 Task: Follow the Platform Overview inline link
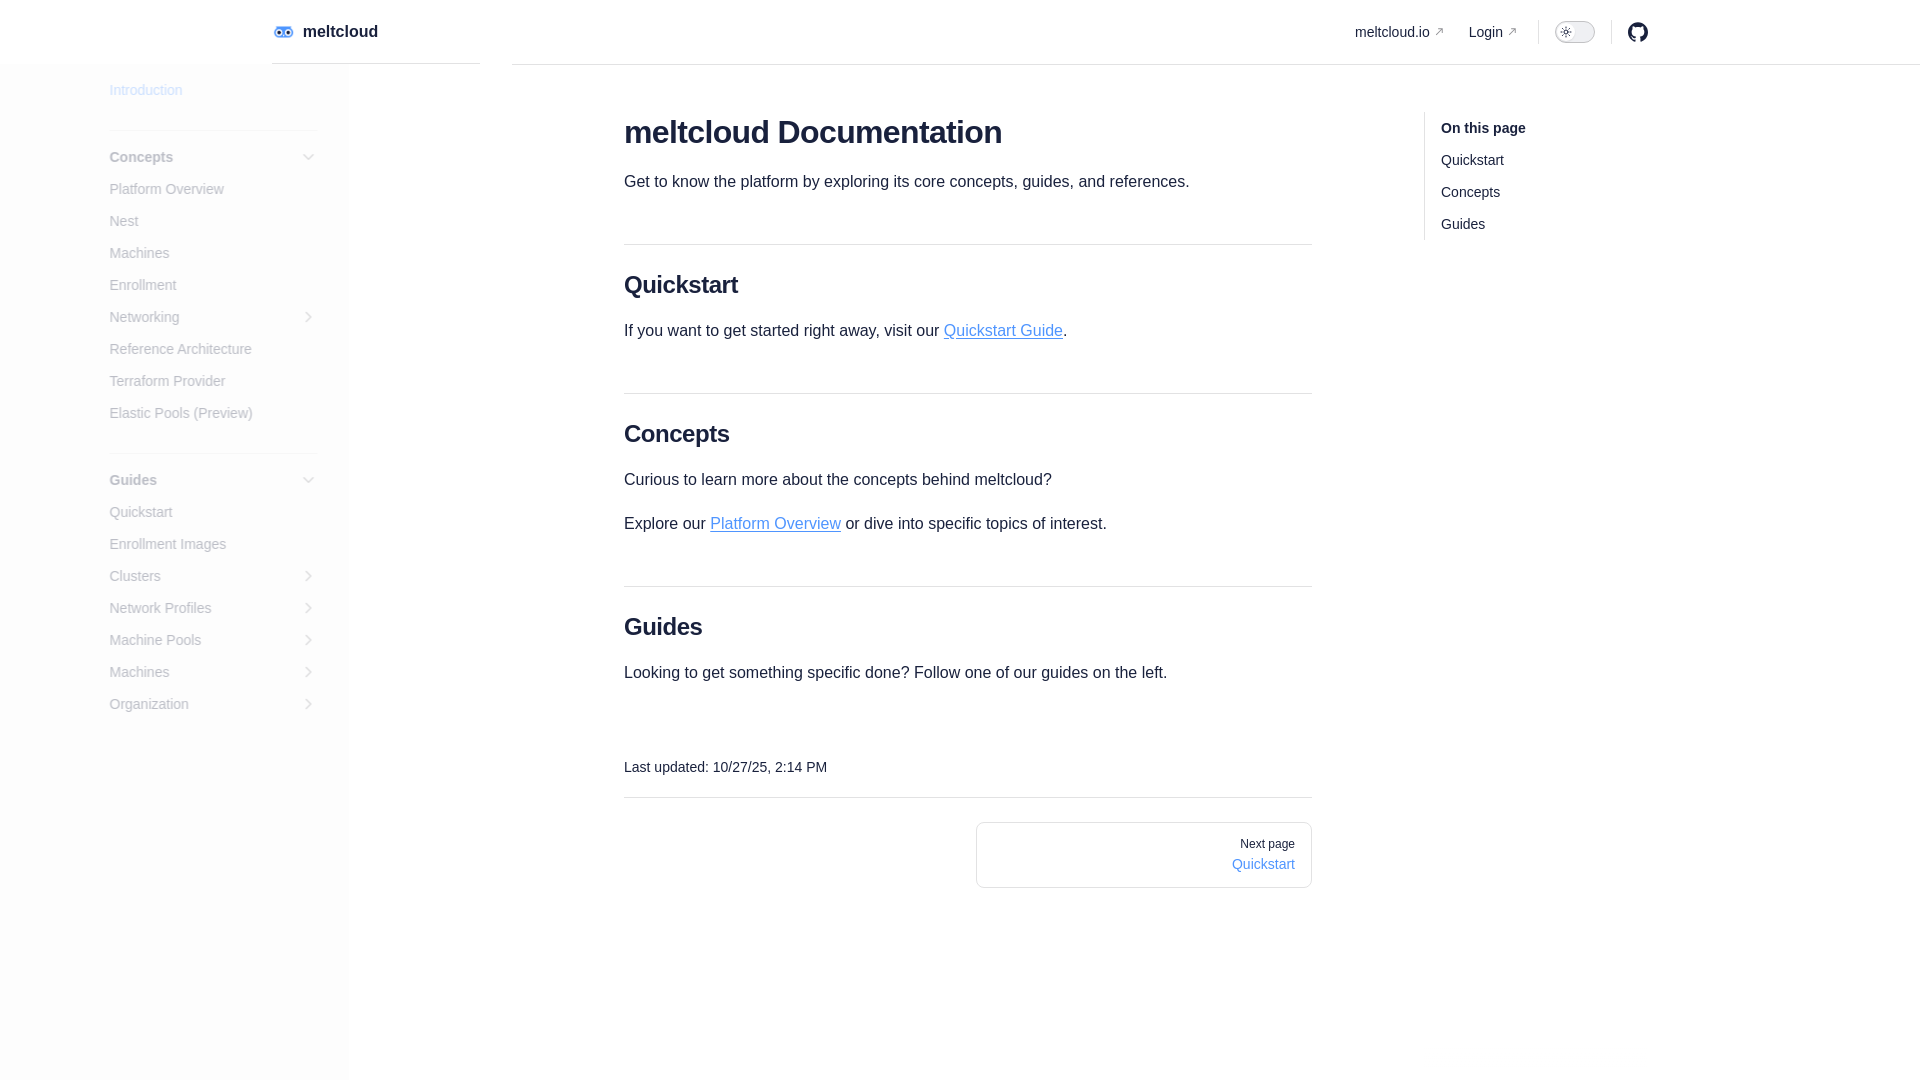coord(775,524)
